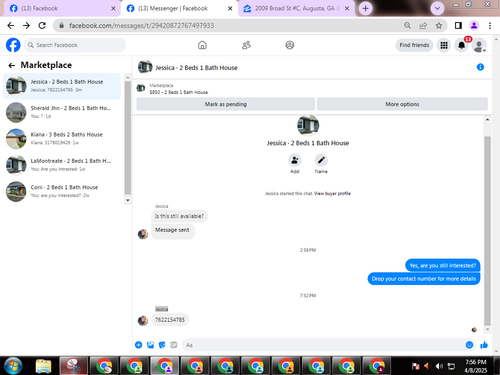Open the emoji picker in message box
The image size is (500, 375).
point(469,345)
